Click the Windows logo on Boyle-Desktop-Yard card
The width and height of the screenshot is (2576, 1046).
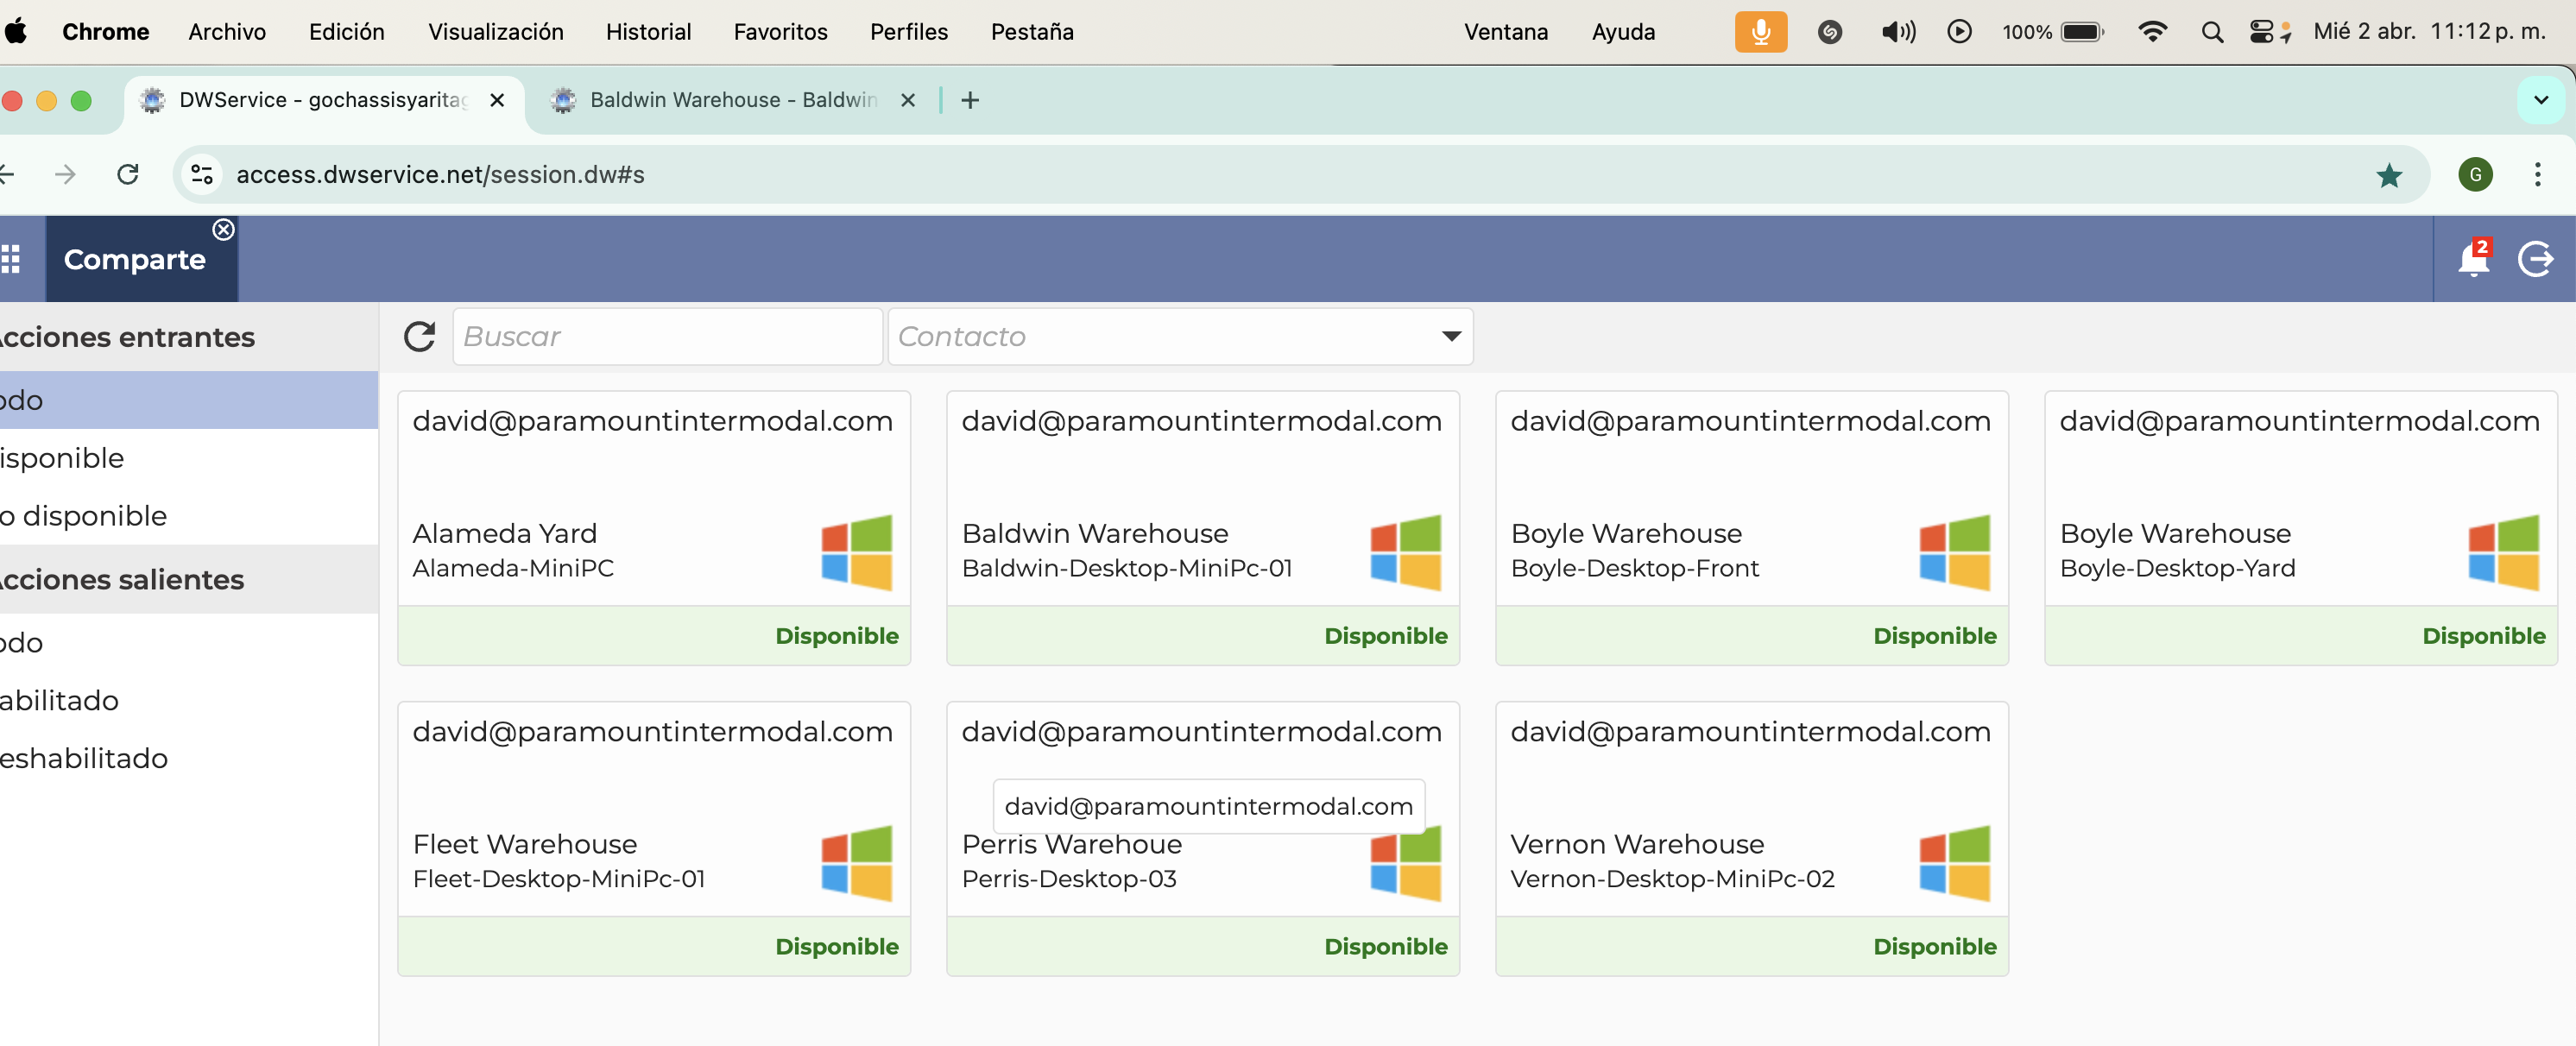point(2504,552)
